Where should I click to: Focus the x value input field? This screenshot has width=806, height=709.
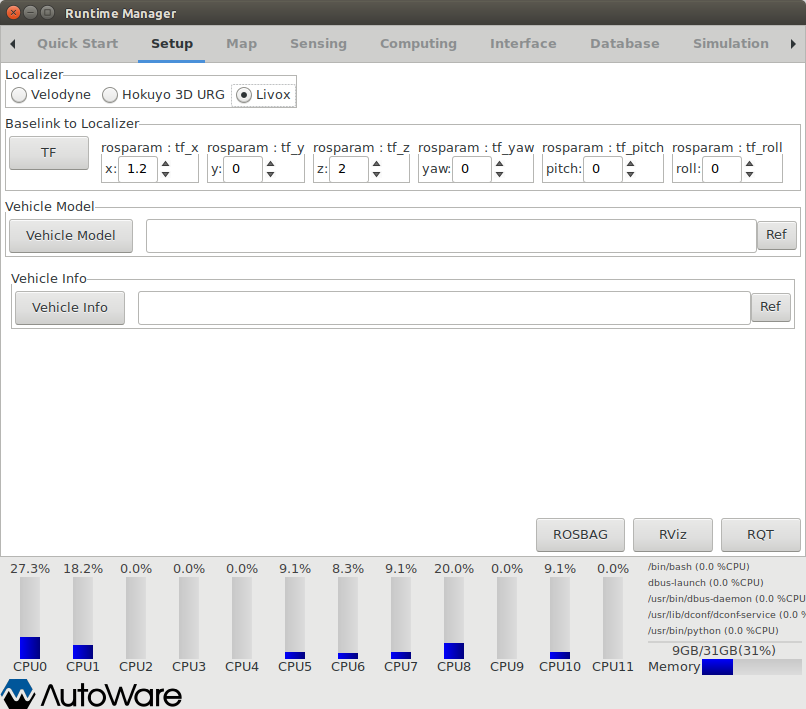point(138,169)
